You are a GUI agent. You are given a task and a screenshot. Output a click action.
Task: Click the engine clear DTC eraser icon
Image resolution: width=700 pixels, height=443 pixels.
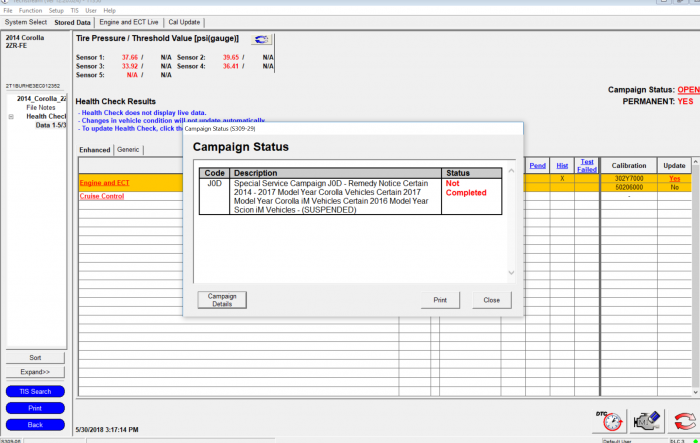point(648,419)
